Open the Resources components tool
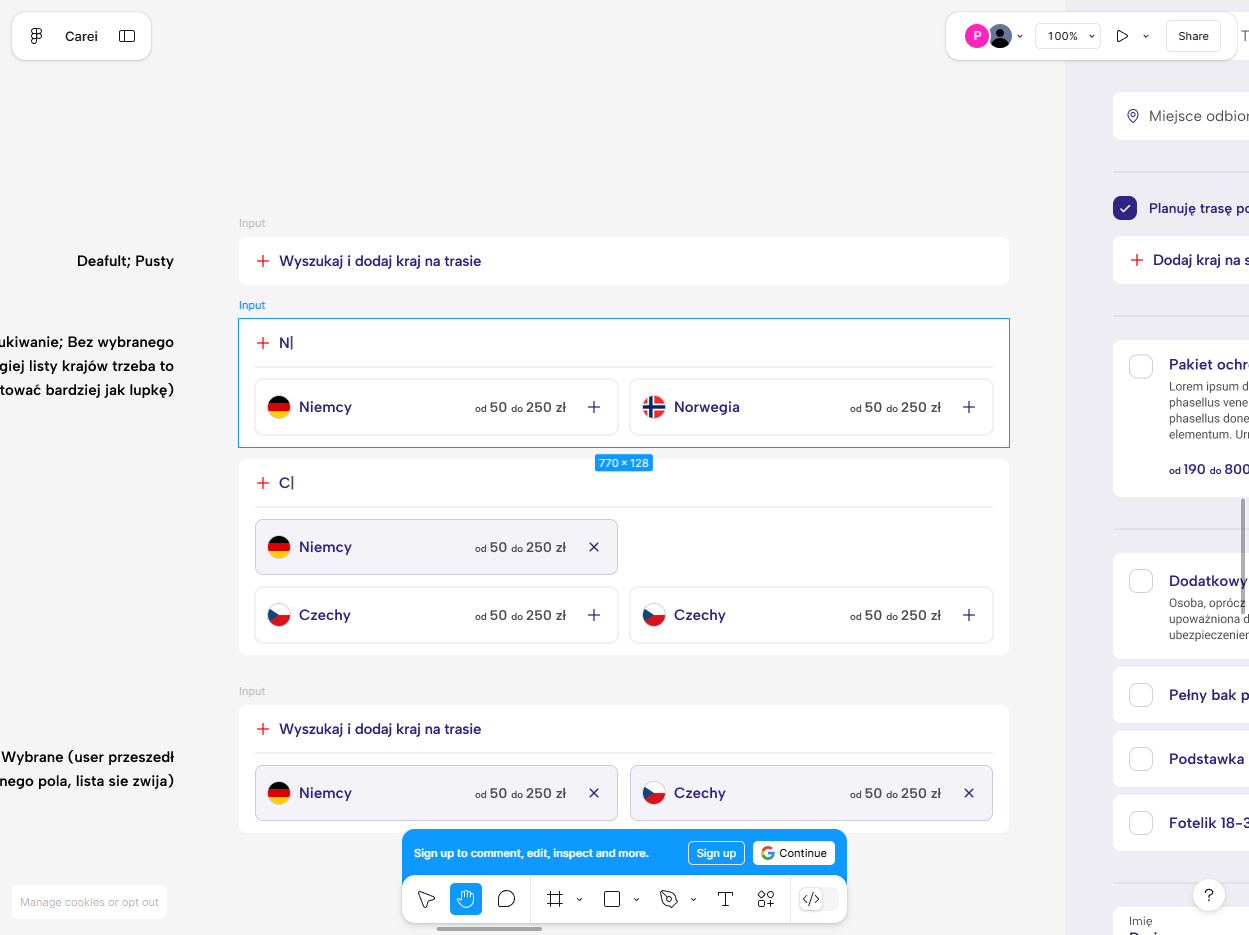This screenshot has height=935, width=1249. (765, 899)
